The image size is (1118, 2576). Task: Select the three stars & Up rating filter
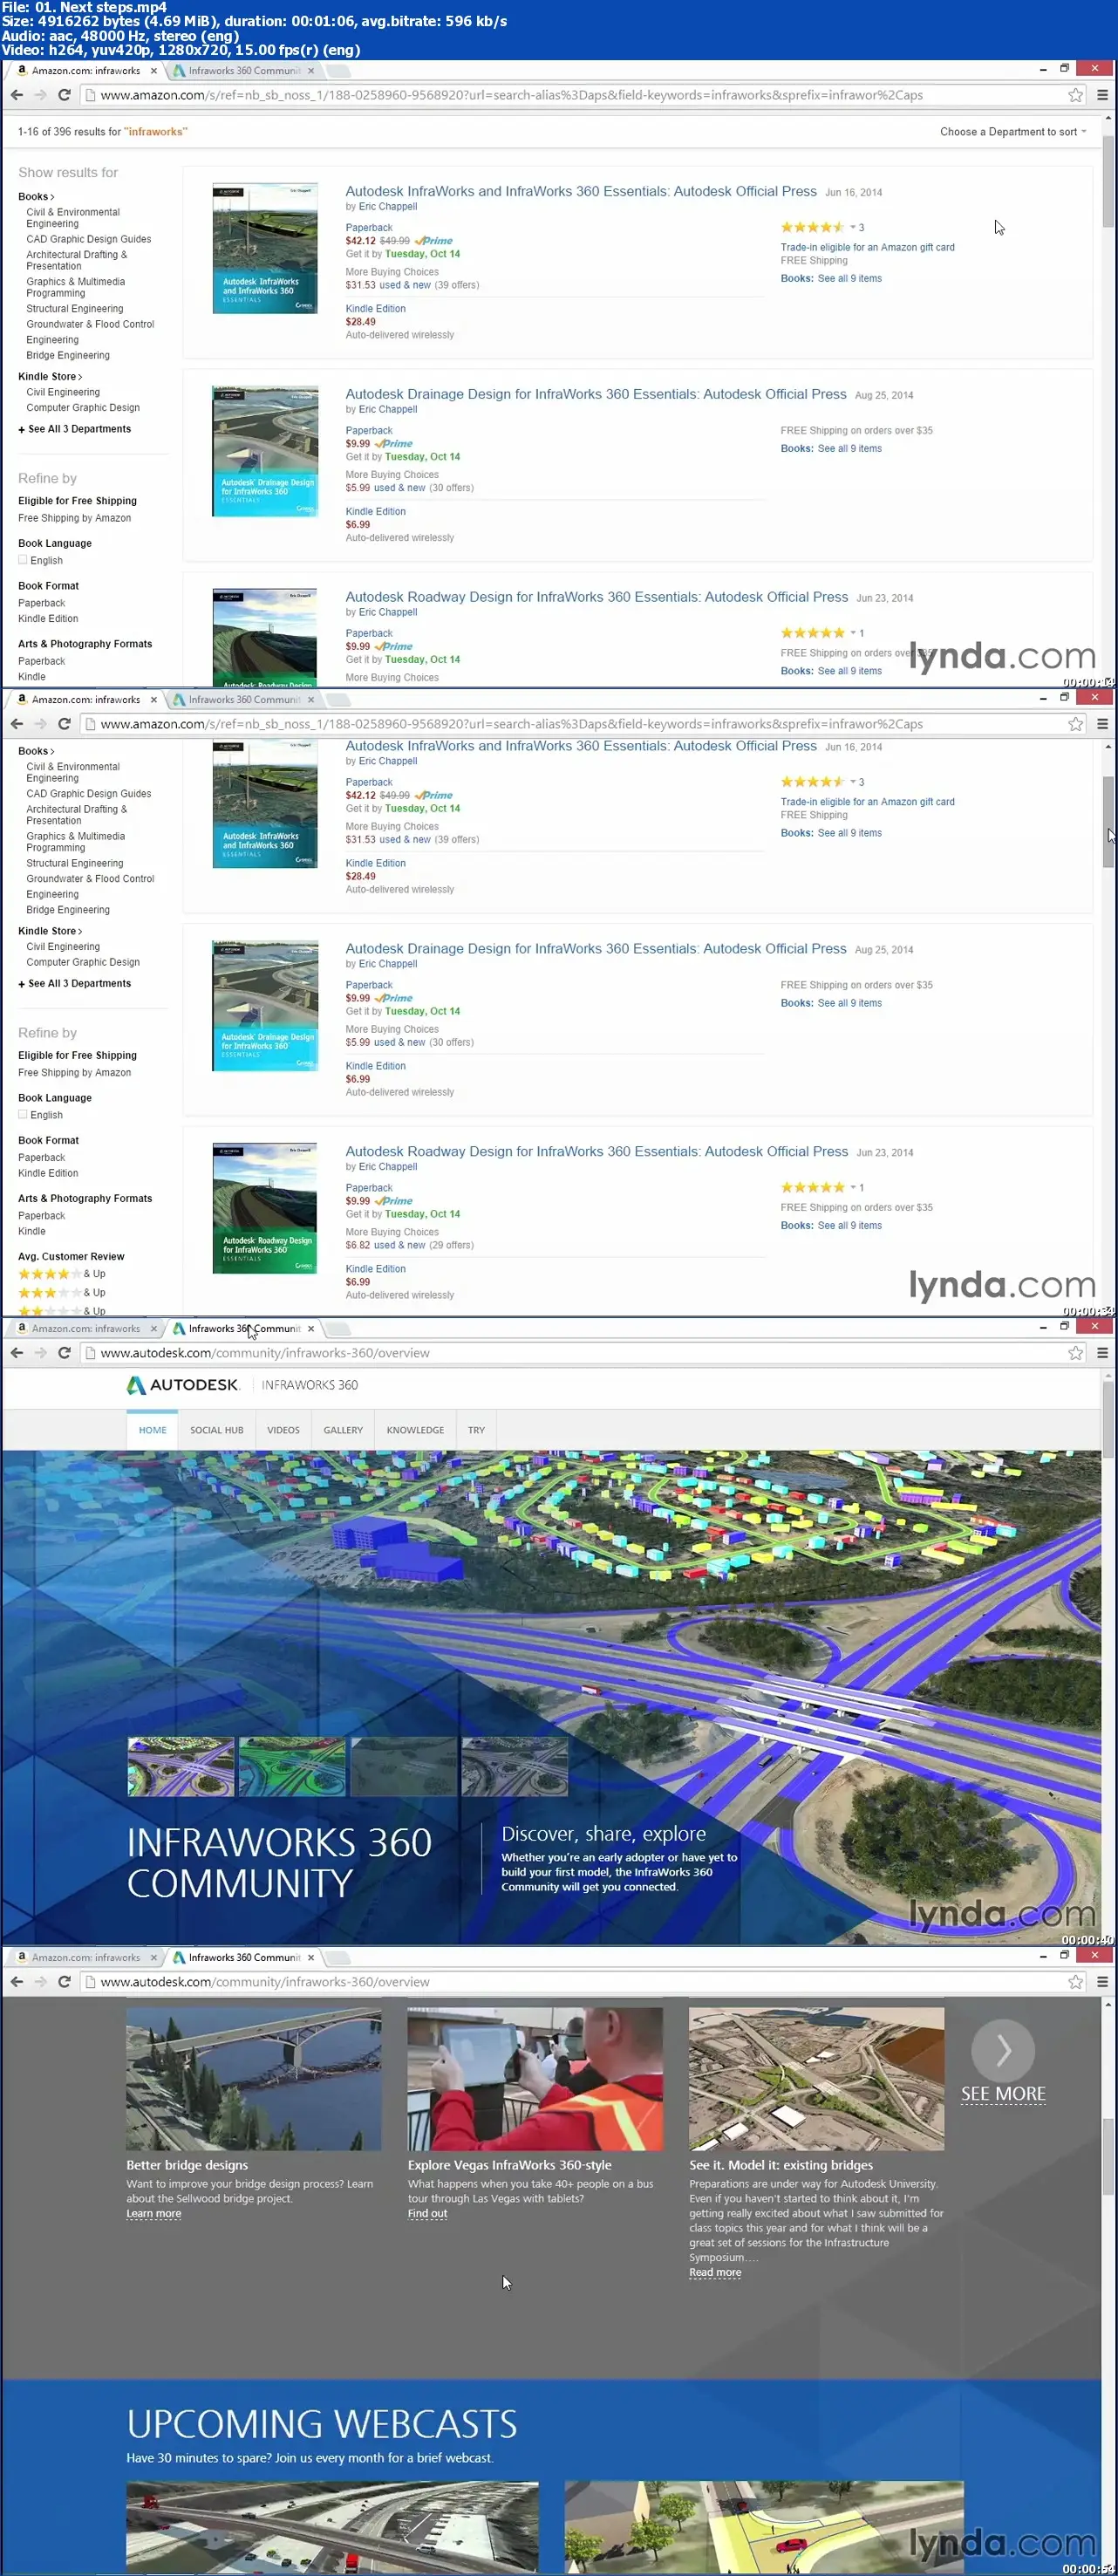(x=61, y=1292)
